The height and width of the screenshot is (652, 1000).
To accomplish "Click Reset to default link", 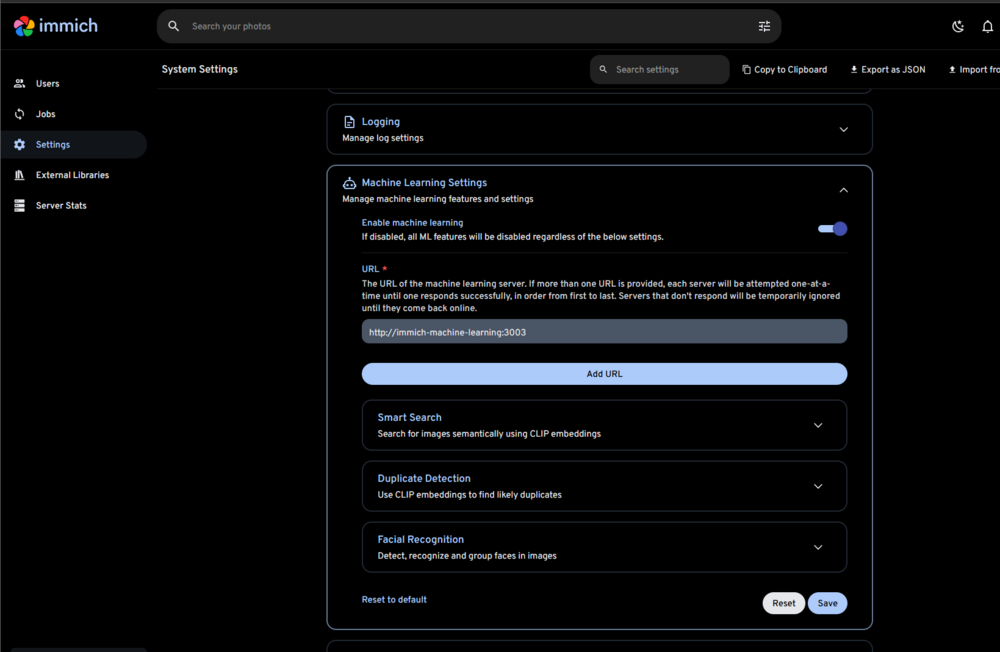I will click(x=394, y=600).
